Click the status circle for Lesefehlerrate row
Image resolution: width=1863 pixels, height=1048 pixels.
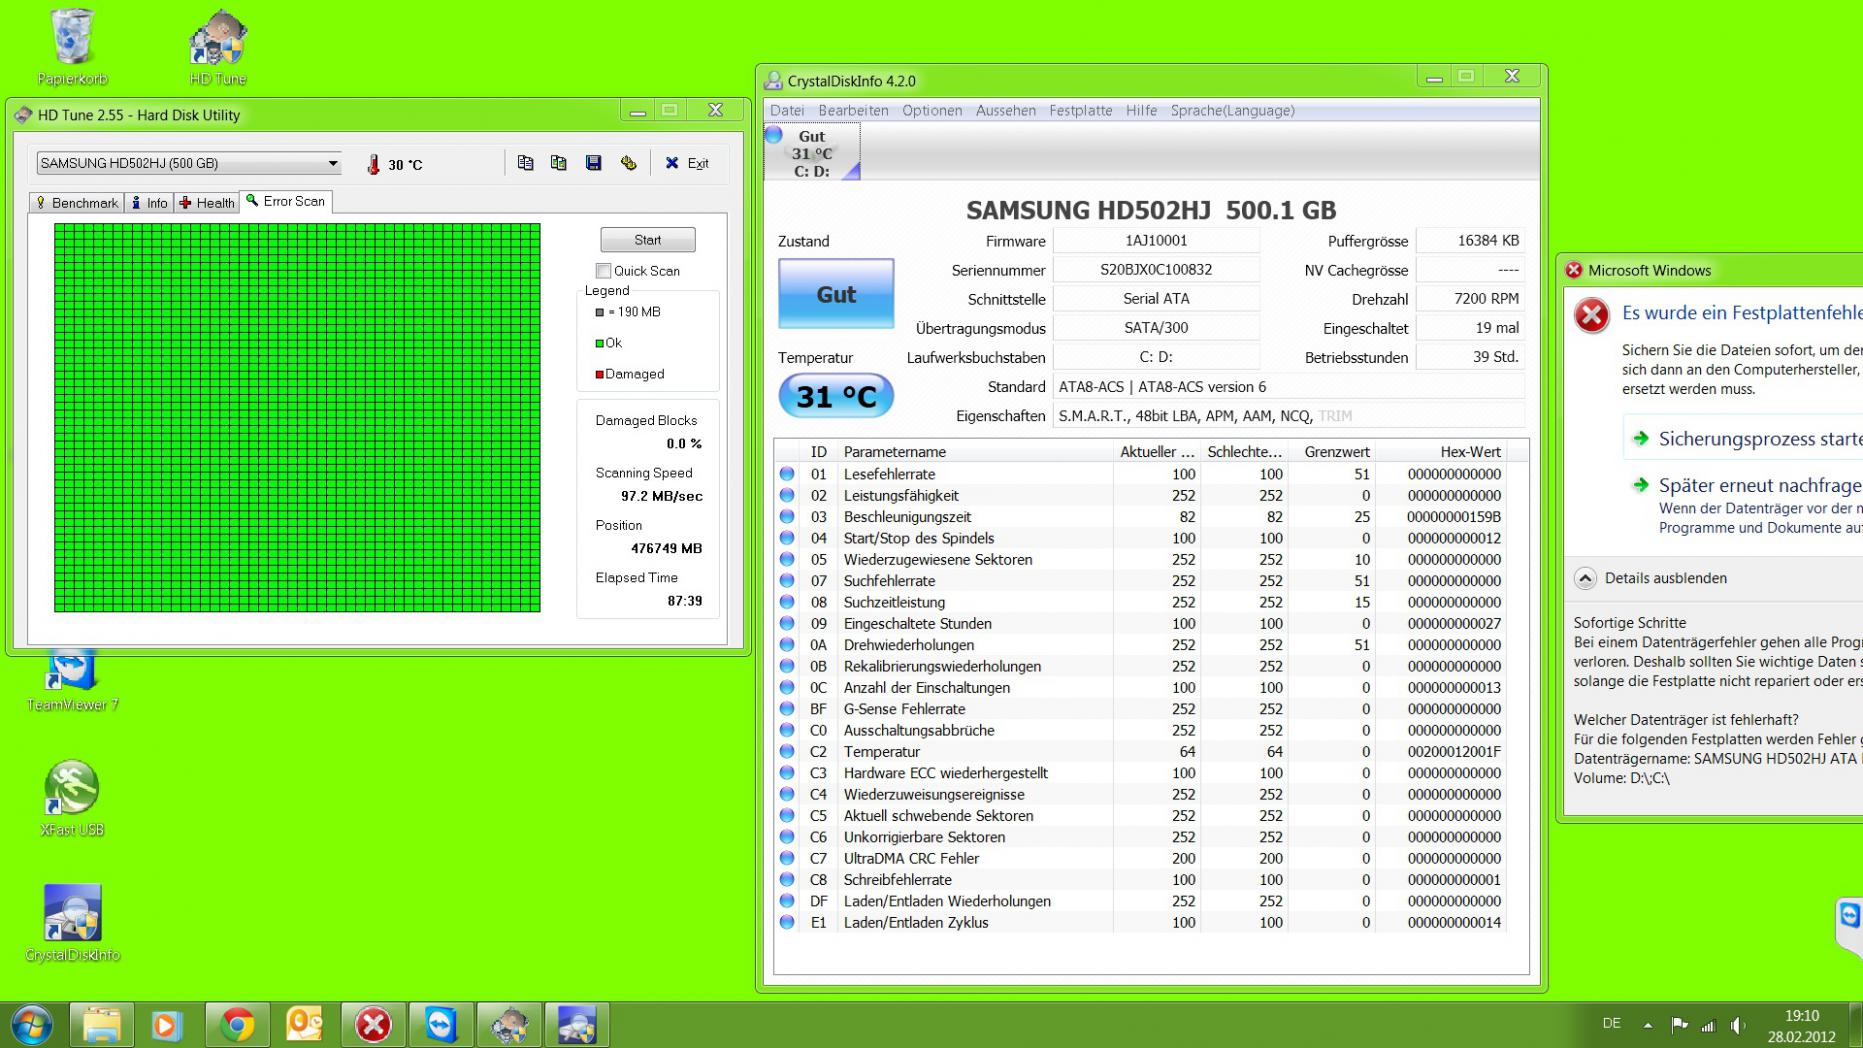tap(787, 474)
